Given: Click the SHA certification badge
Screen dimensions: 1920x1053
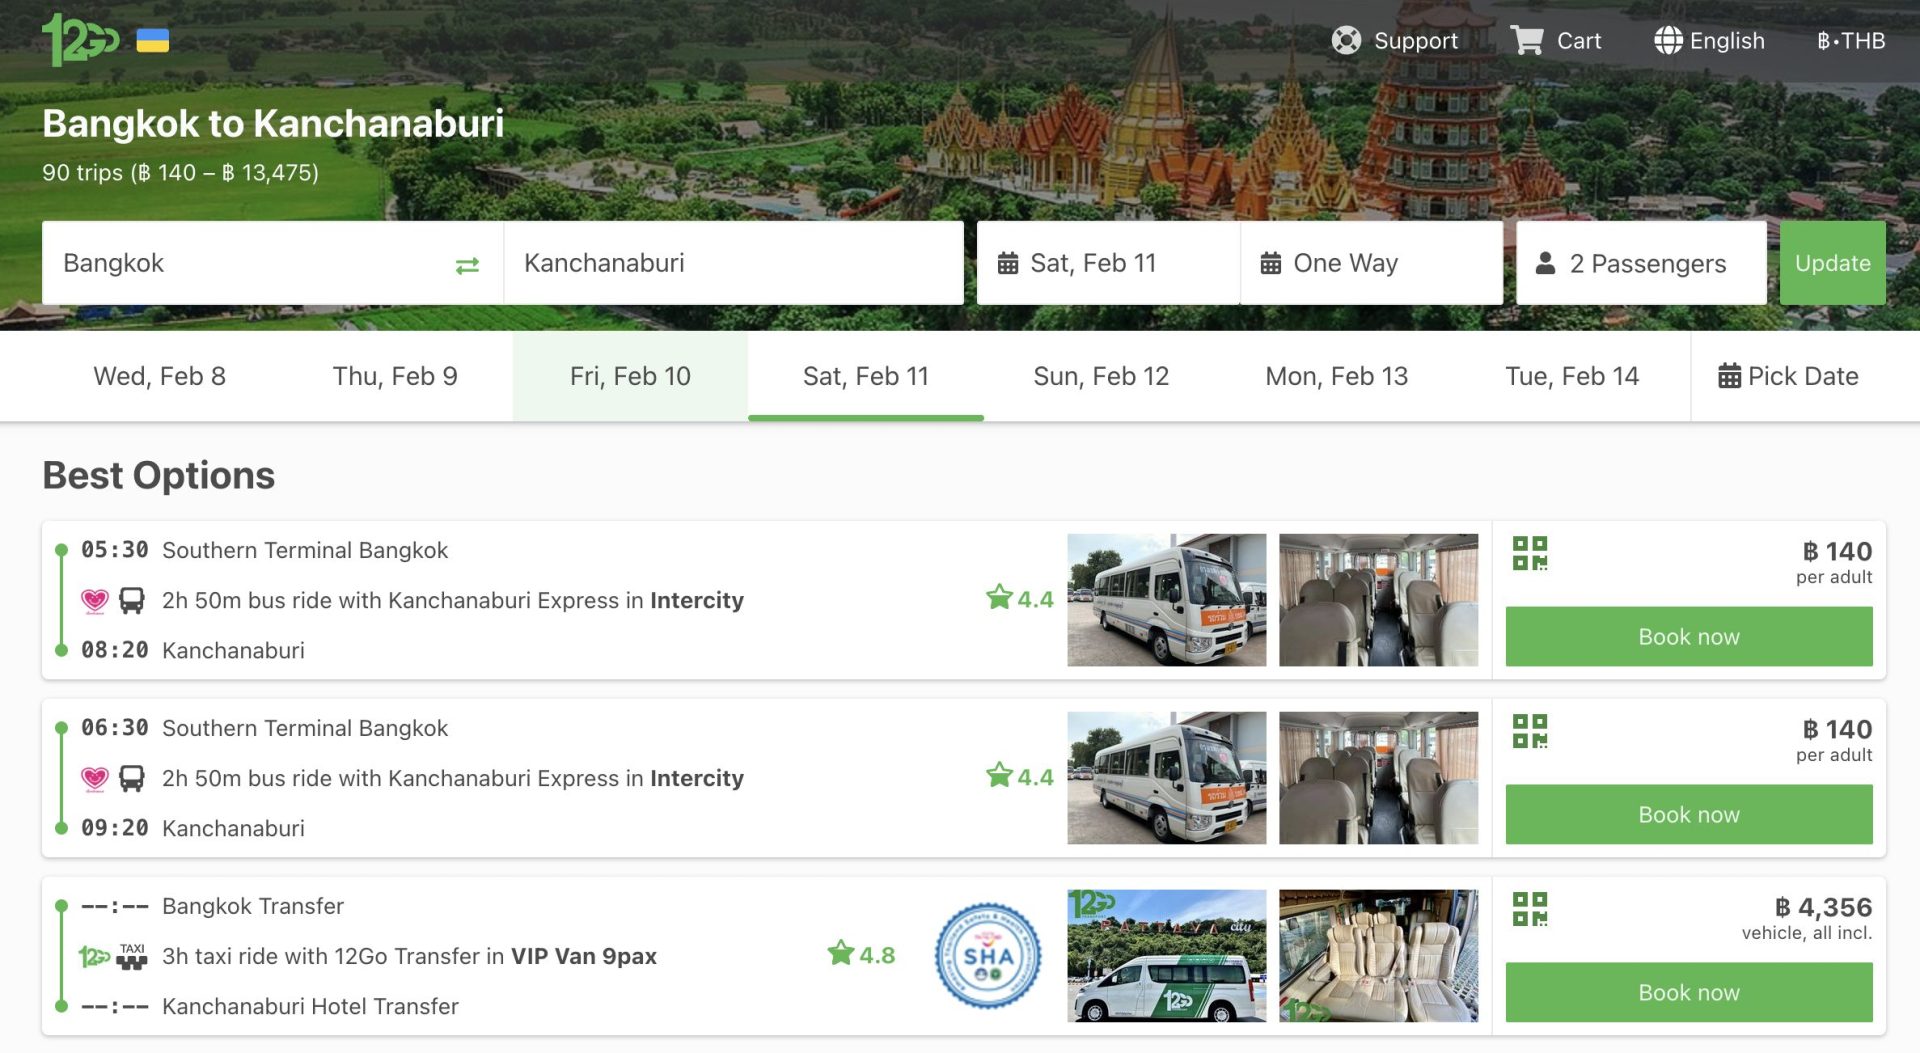Looking at the screenshot, I should click(987, 956).
